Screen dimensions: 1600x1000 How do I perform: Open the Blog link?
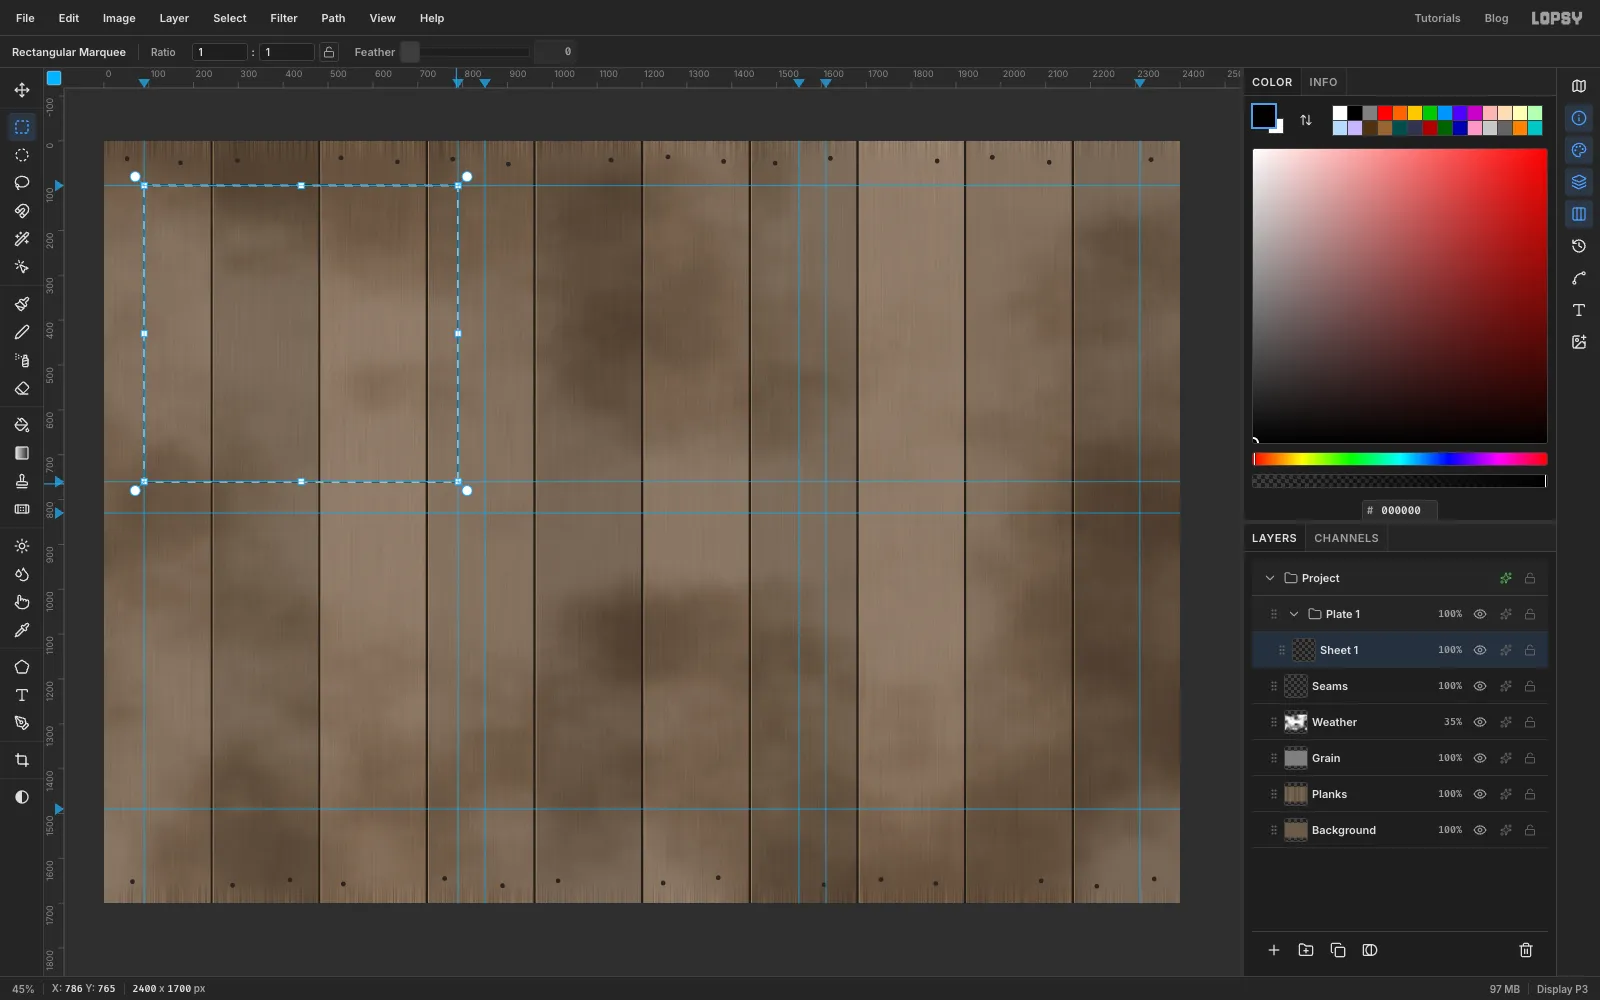1496,18
